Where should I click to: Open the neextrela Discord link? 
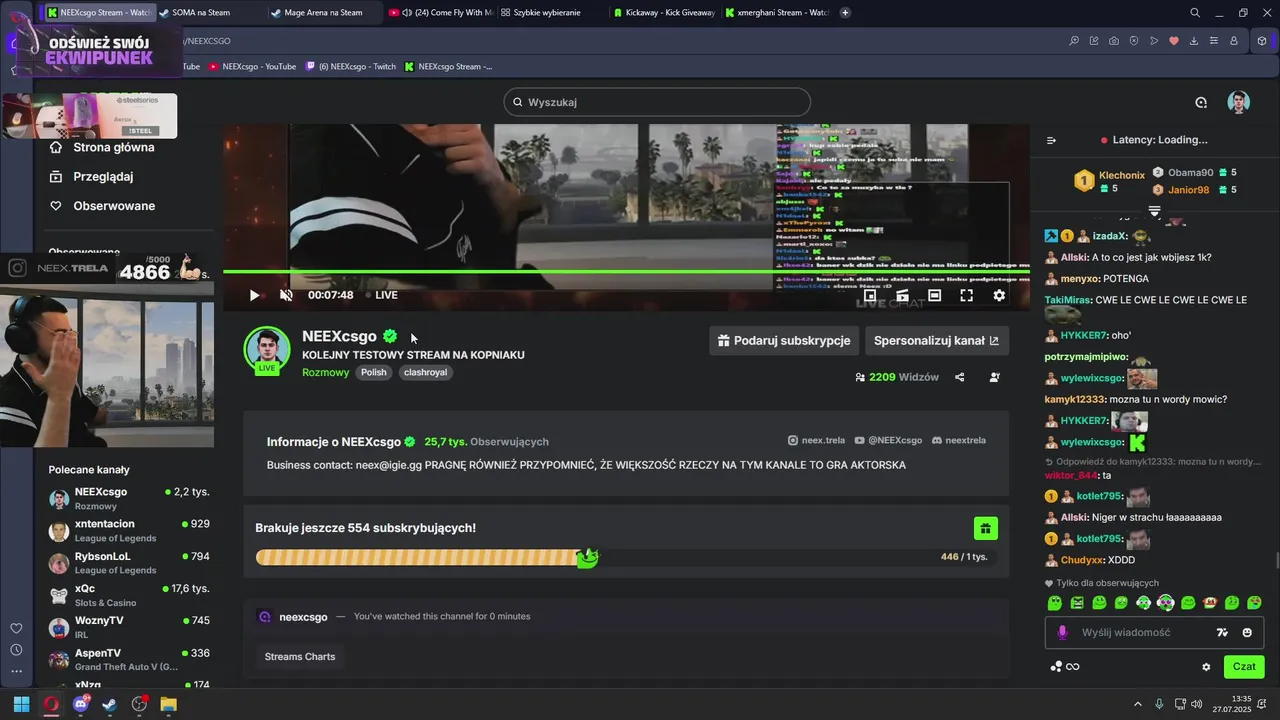pos(958,440)
